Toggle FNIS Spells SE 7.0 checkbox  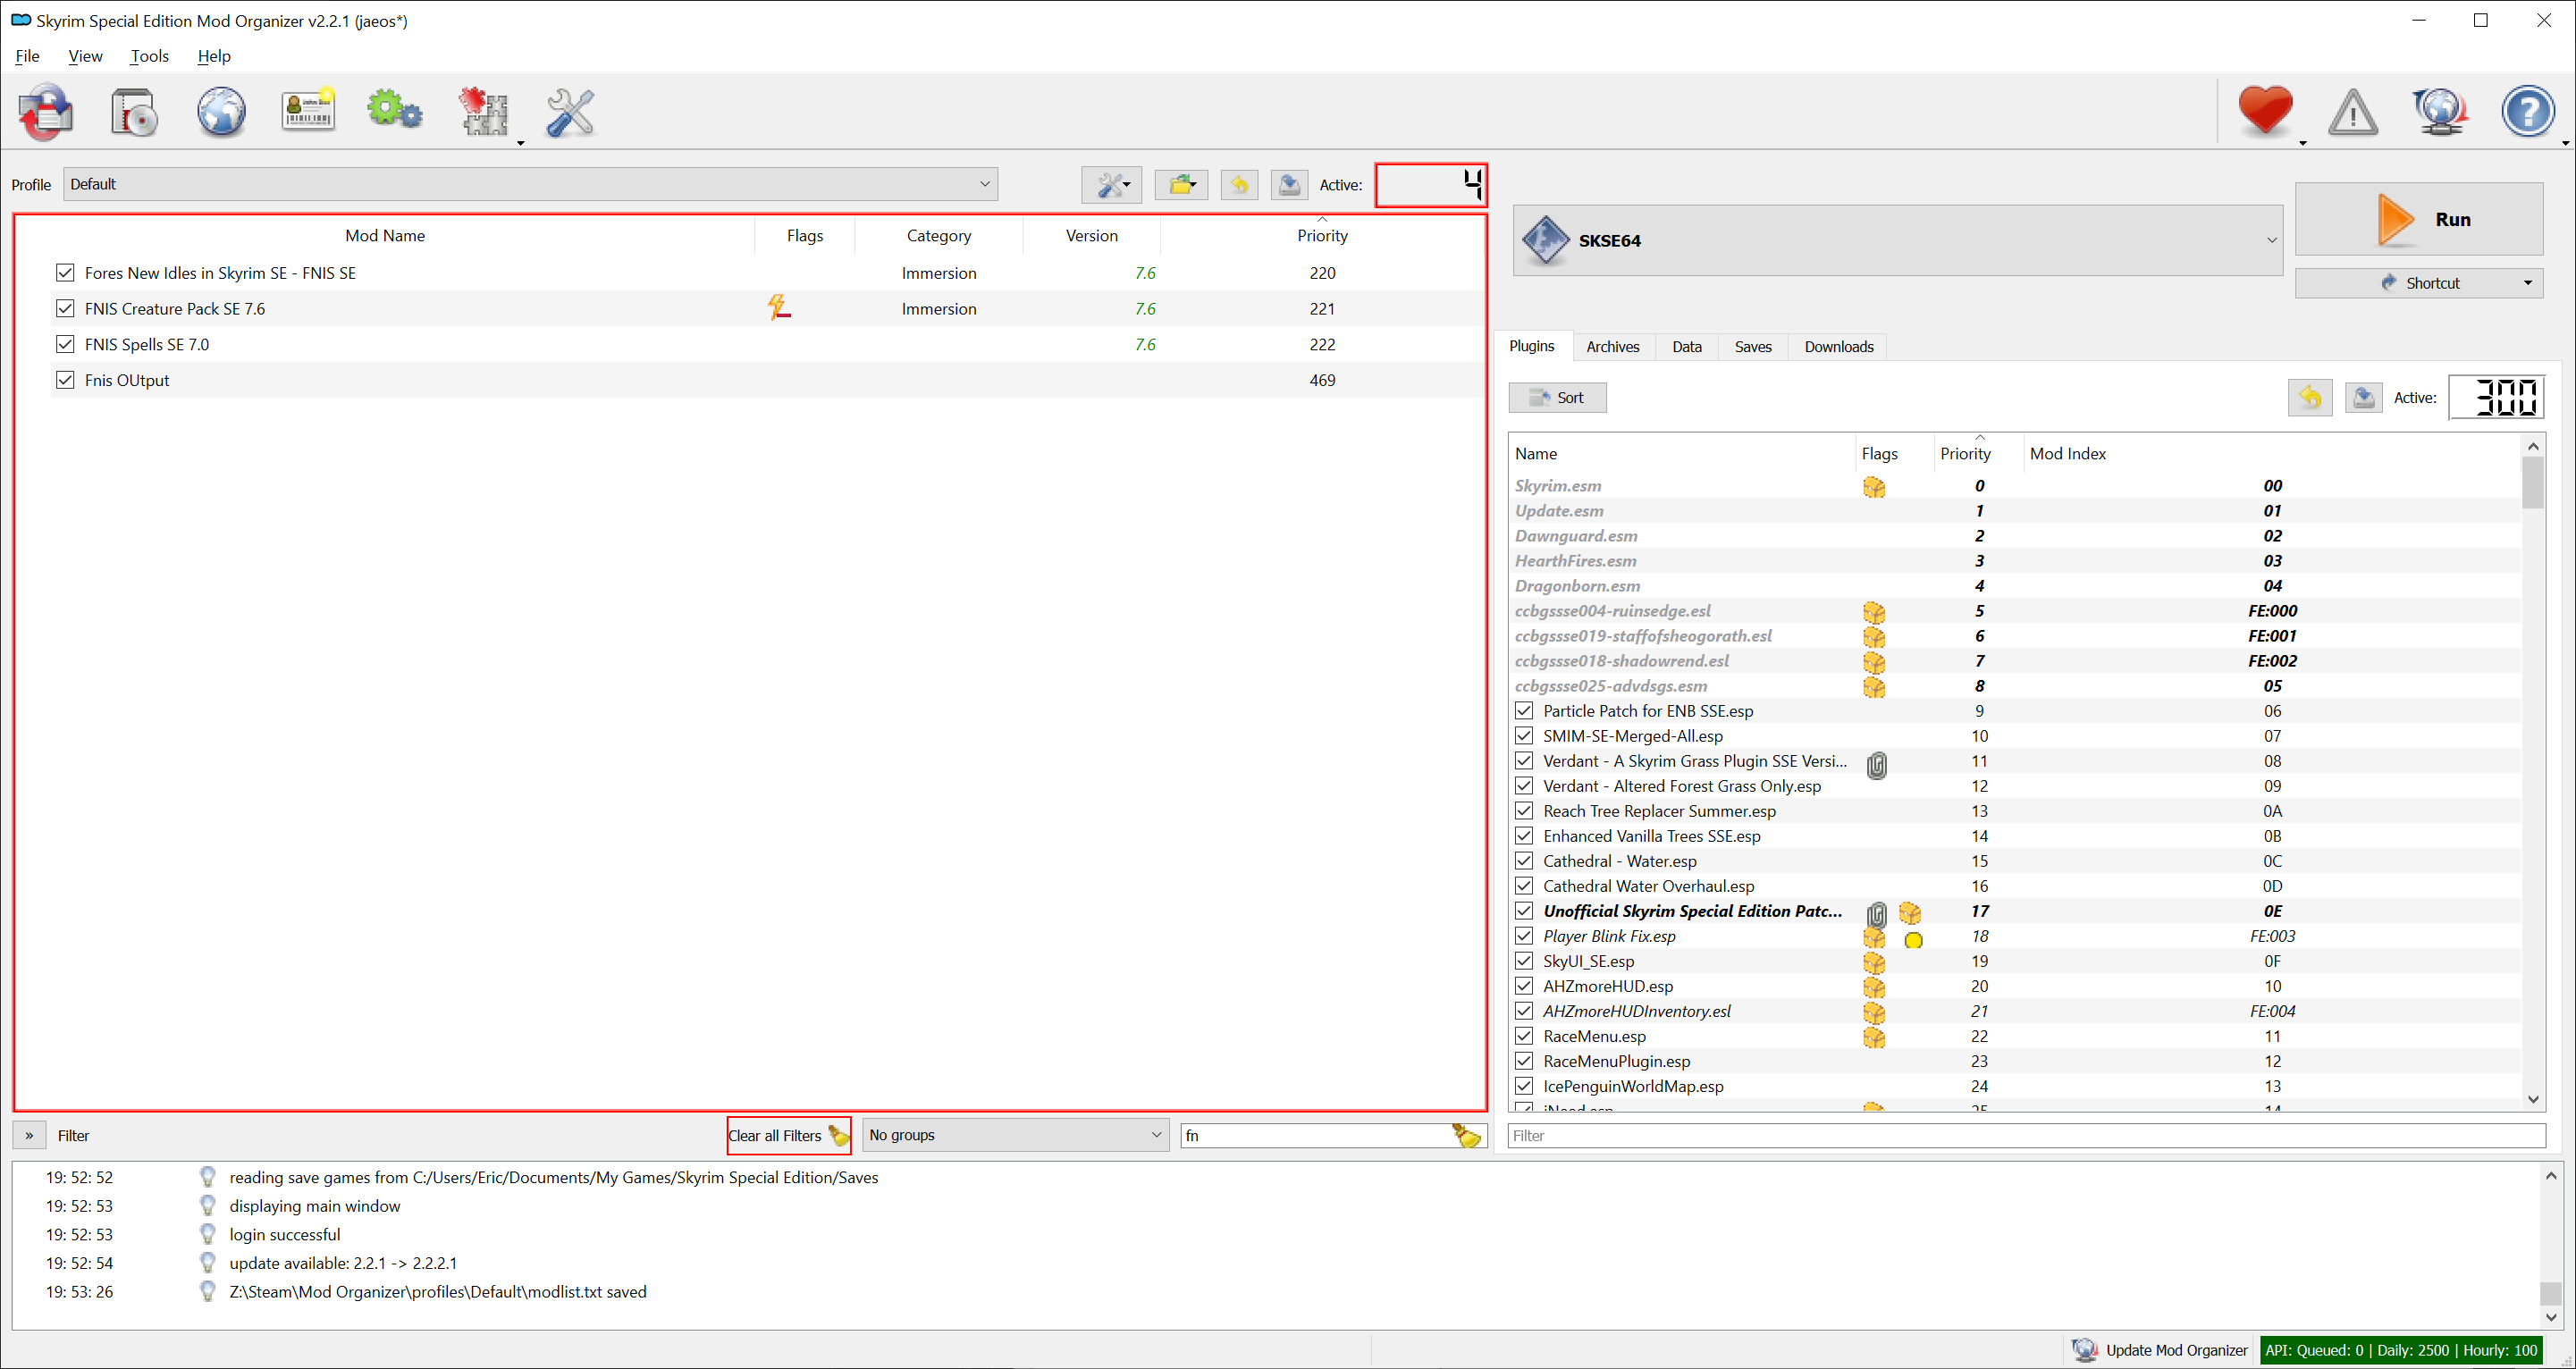click(65, 344)
